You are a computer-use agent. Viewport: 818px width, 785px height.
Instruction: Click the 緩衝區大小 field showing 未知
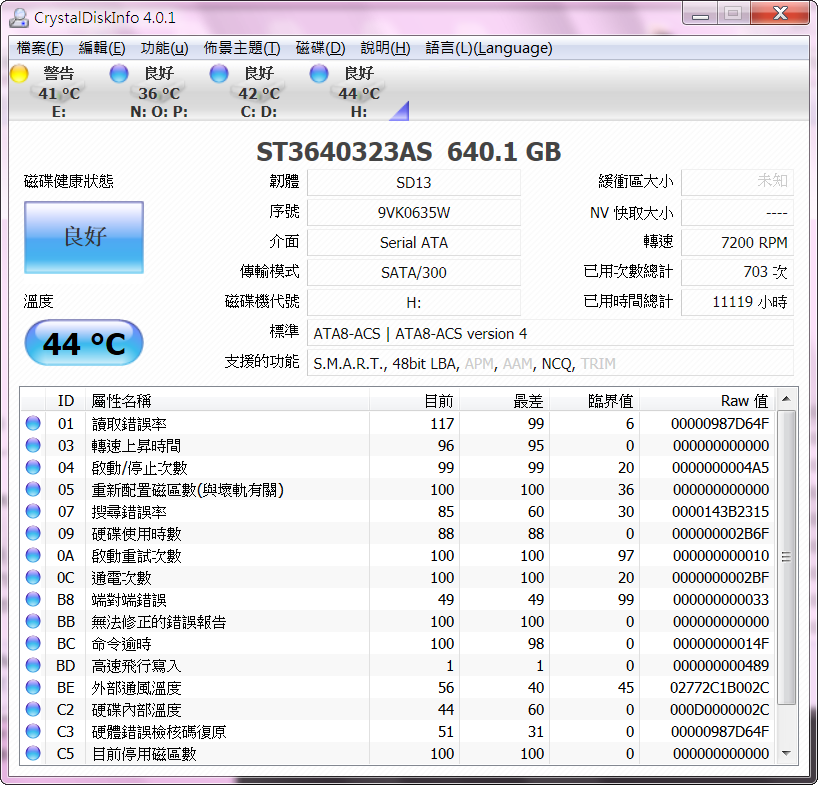(737, 183)
